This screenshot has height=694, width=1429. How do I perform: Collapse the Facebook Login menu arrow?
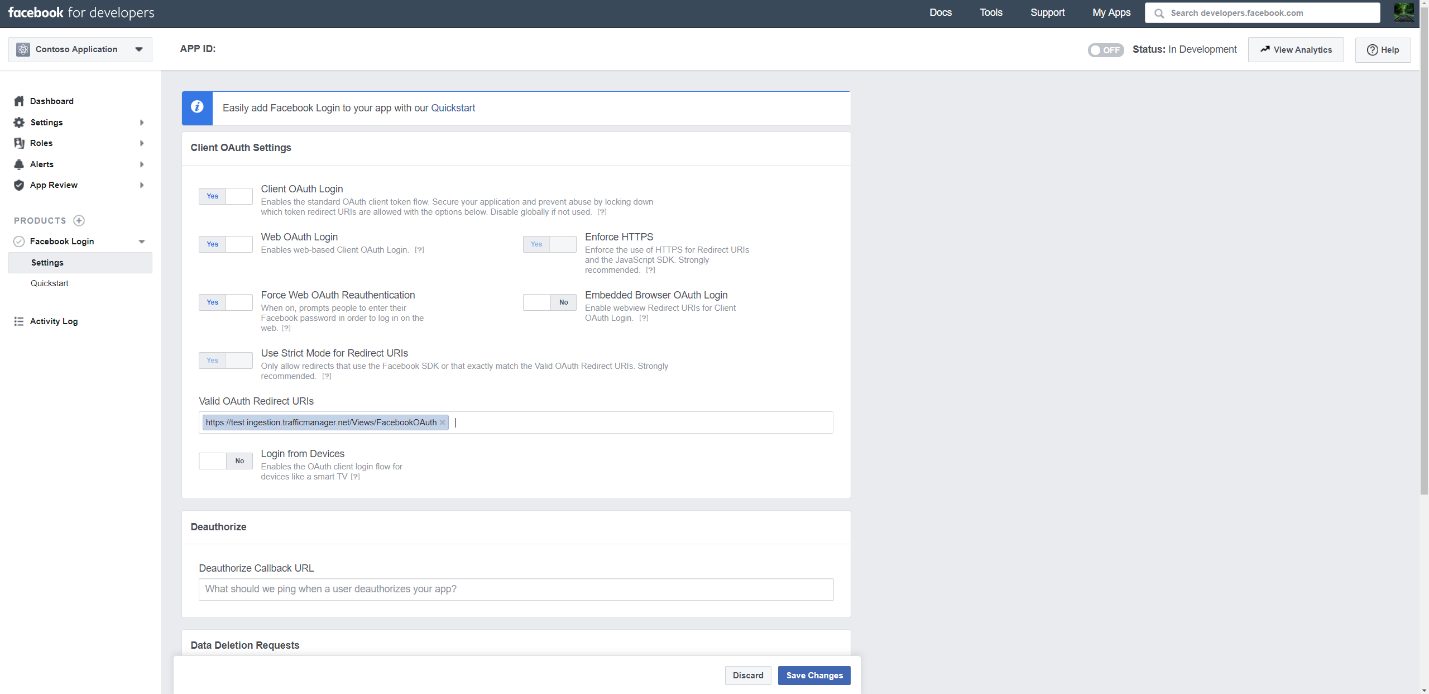(x=142, y=241)
